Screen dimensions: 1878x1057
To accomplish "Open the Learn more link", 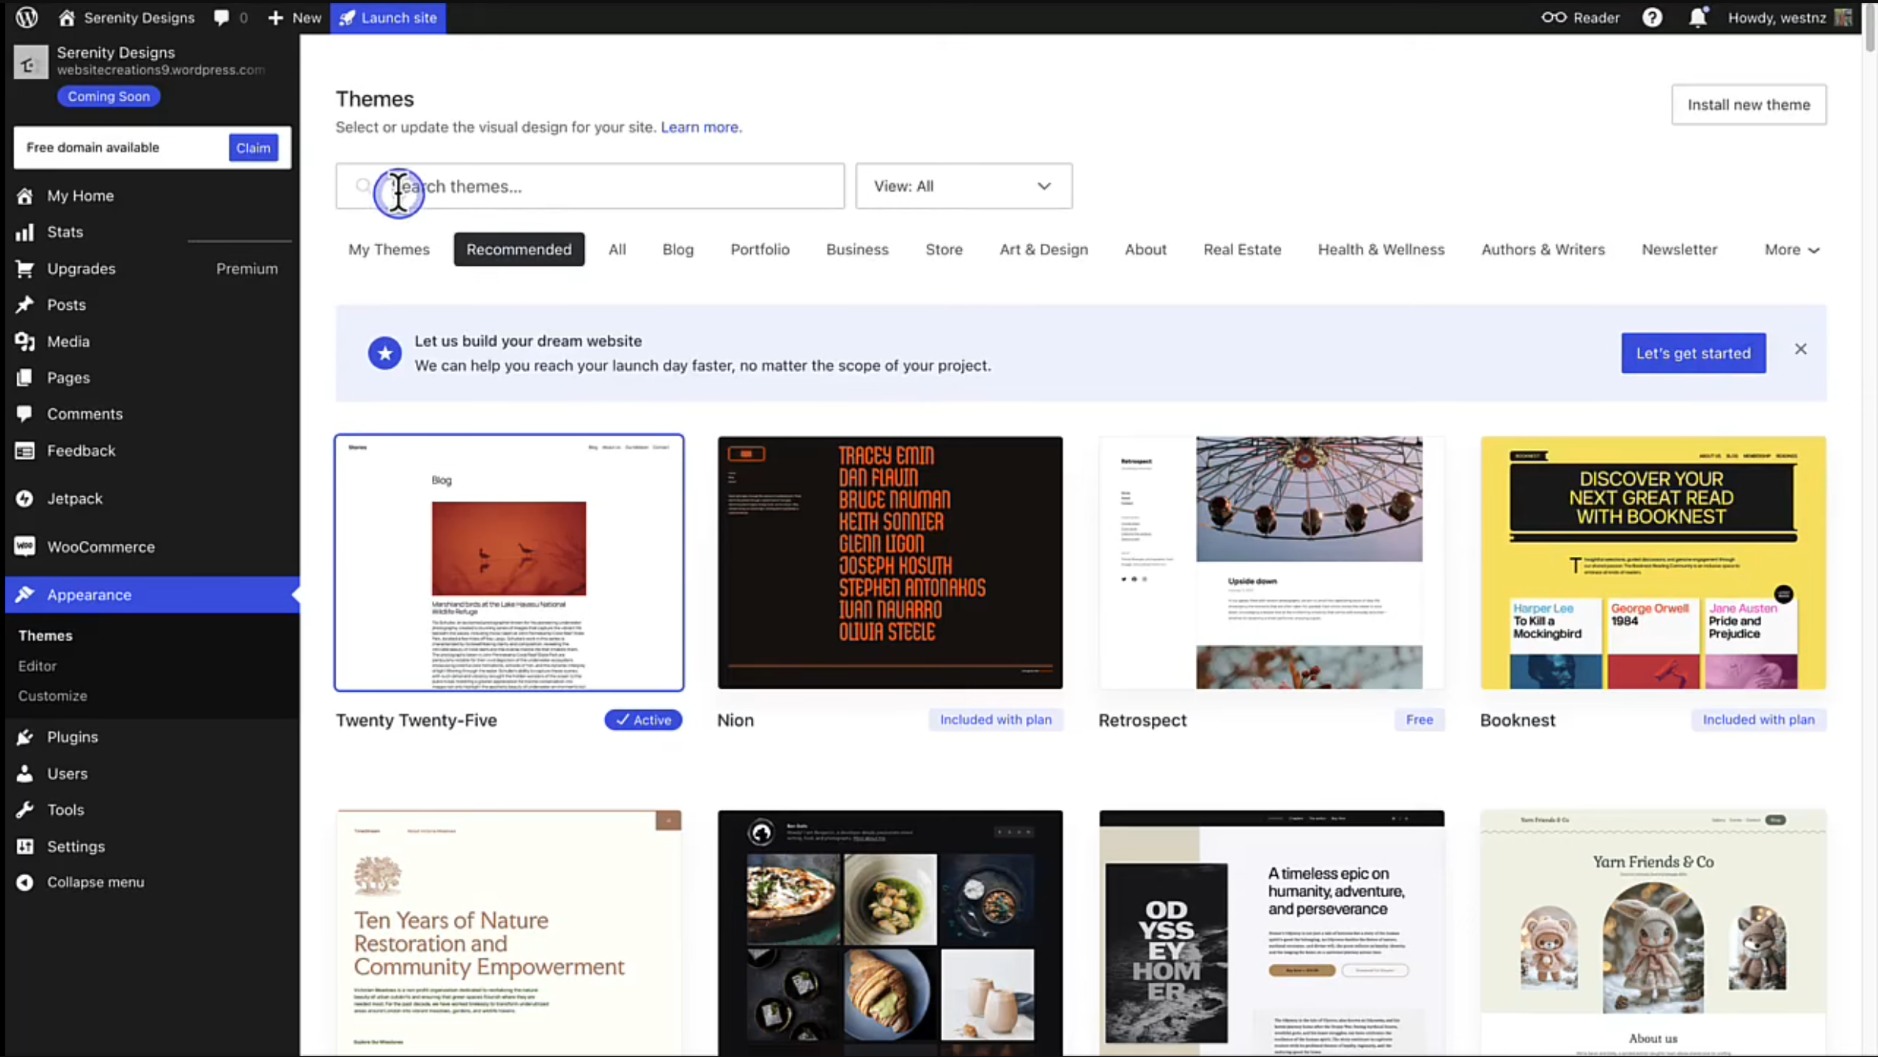I will coord(701,127).
